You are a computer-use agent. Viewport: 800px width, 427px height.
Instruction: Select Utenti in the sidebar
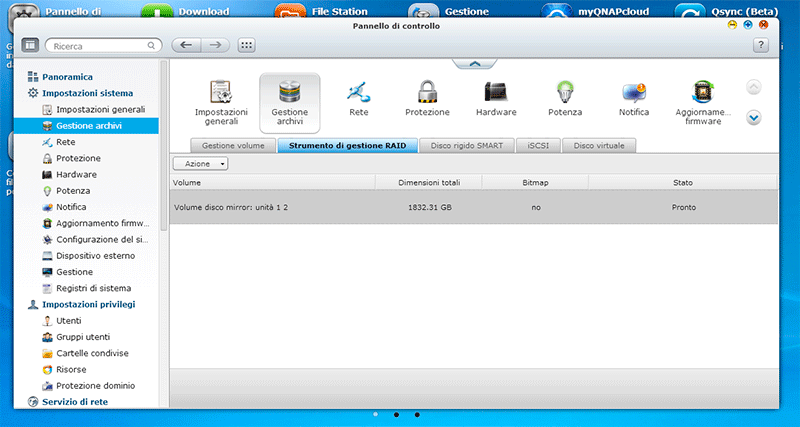[69, 321]
